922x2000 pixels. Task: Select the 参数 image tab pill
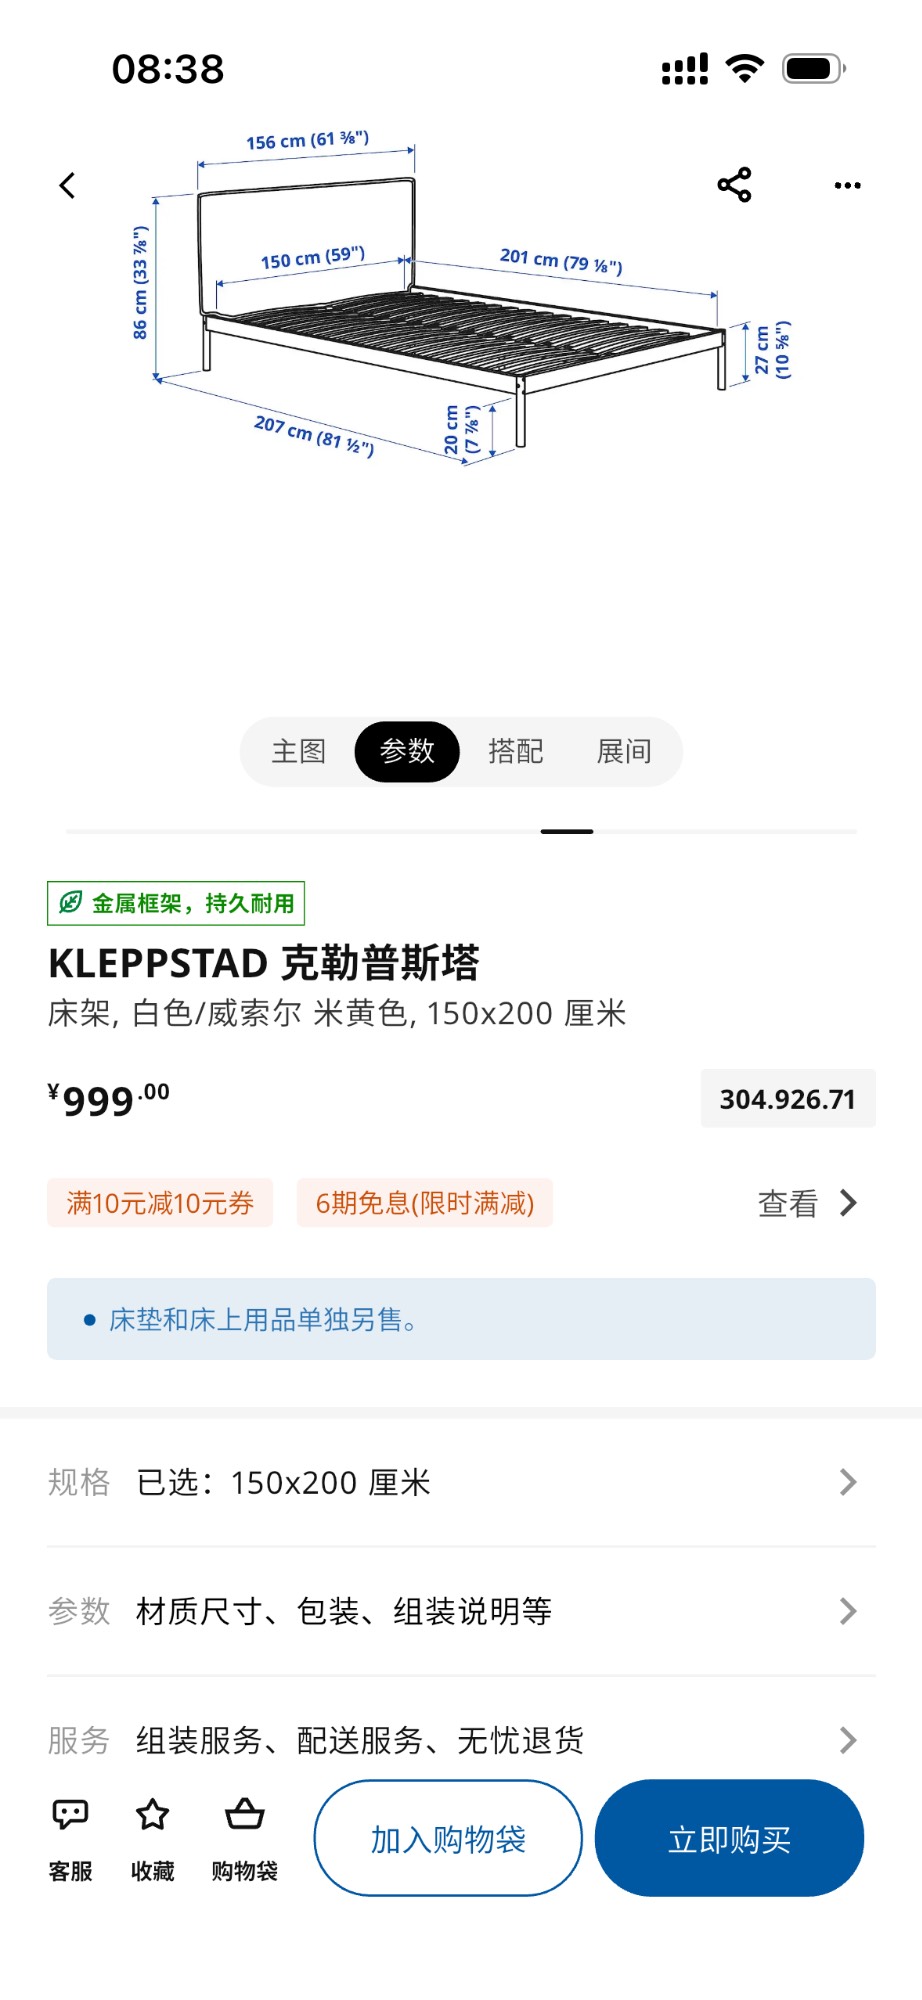tap(407, 751)
